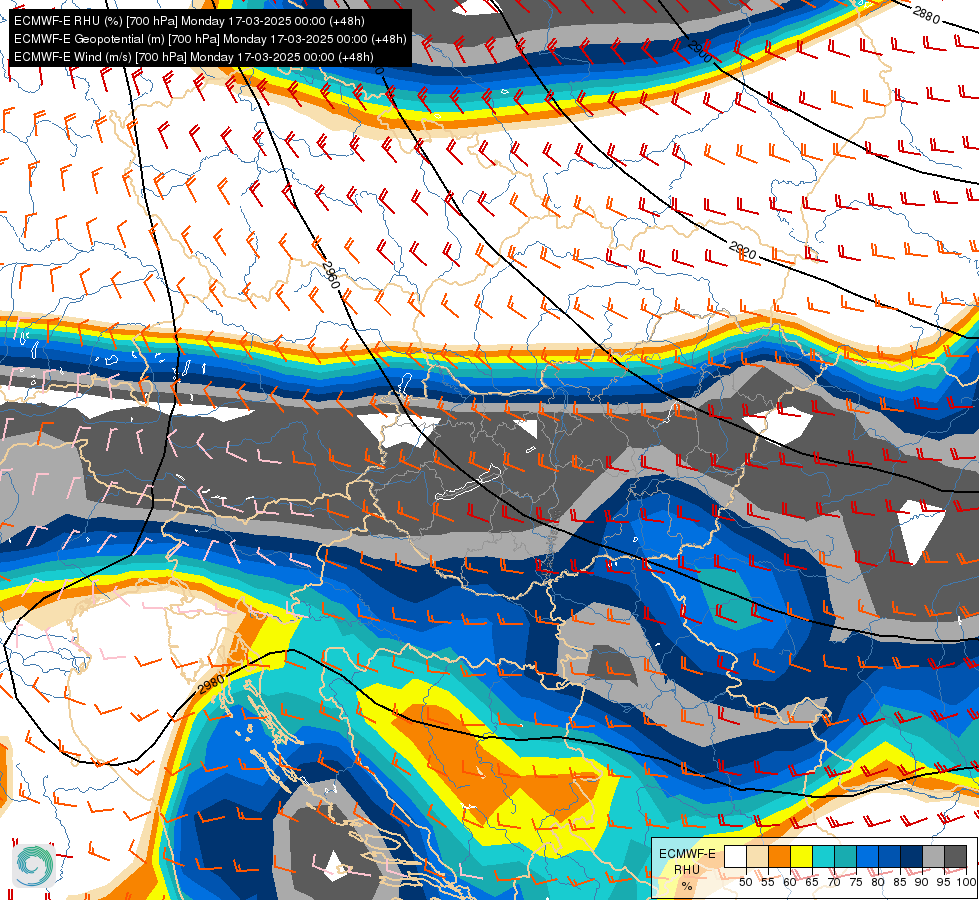Click the '2920' geopotential contour label

point(742,250)
